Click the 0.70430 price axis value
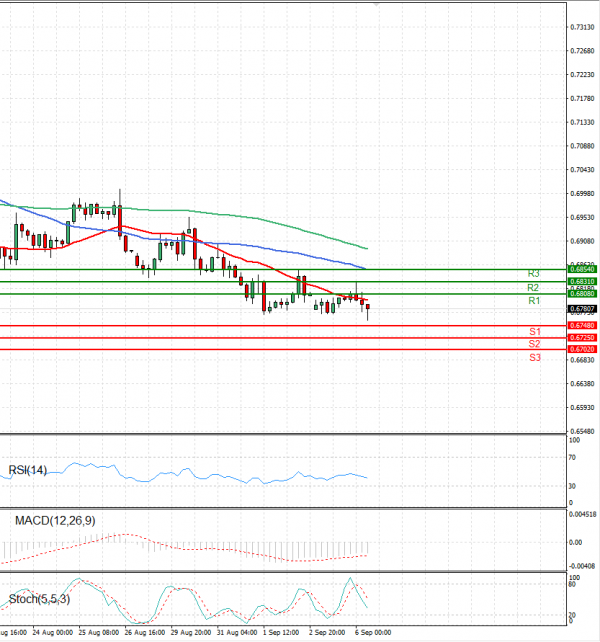 point(582,170)
